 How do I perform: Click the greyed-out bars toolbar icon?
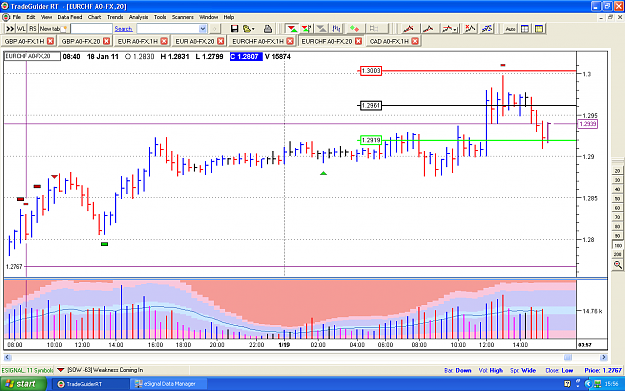point(374,29)
